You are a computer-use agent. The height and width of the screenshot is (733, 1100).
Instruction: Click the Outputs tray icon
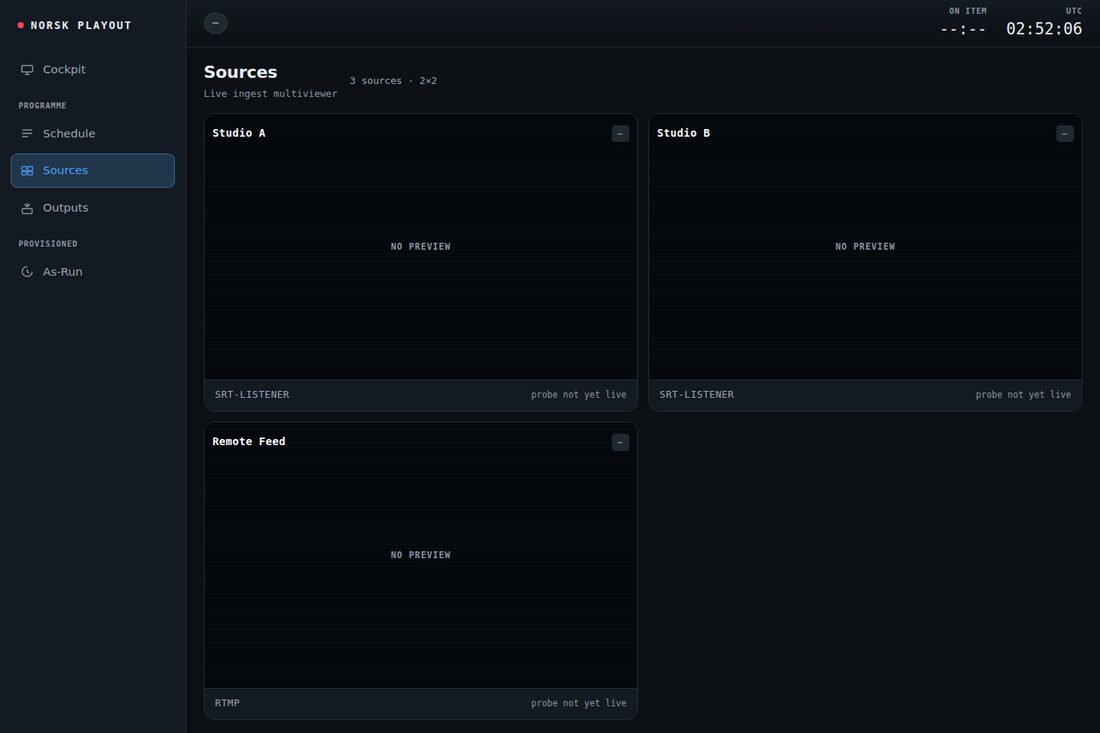[27, 208]
